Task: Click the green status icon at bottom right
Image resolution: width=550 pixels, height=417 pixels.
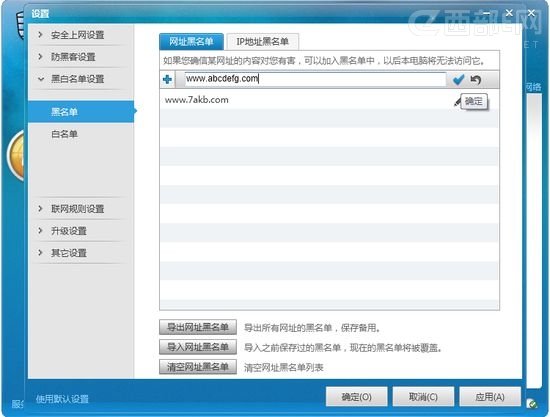Action: 532,404
